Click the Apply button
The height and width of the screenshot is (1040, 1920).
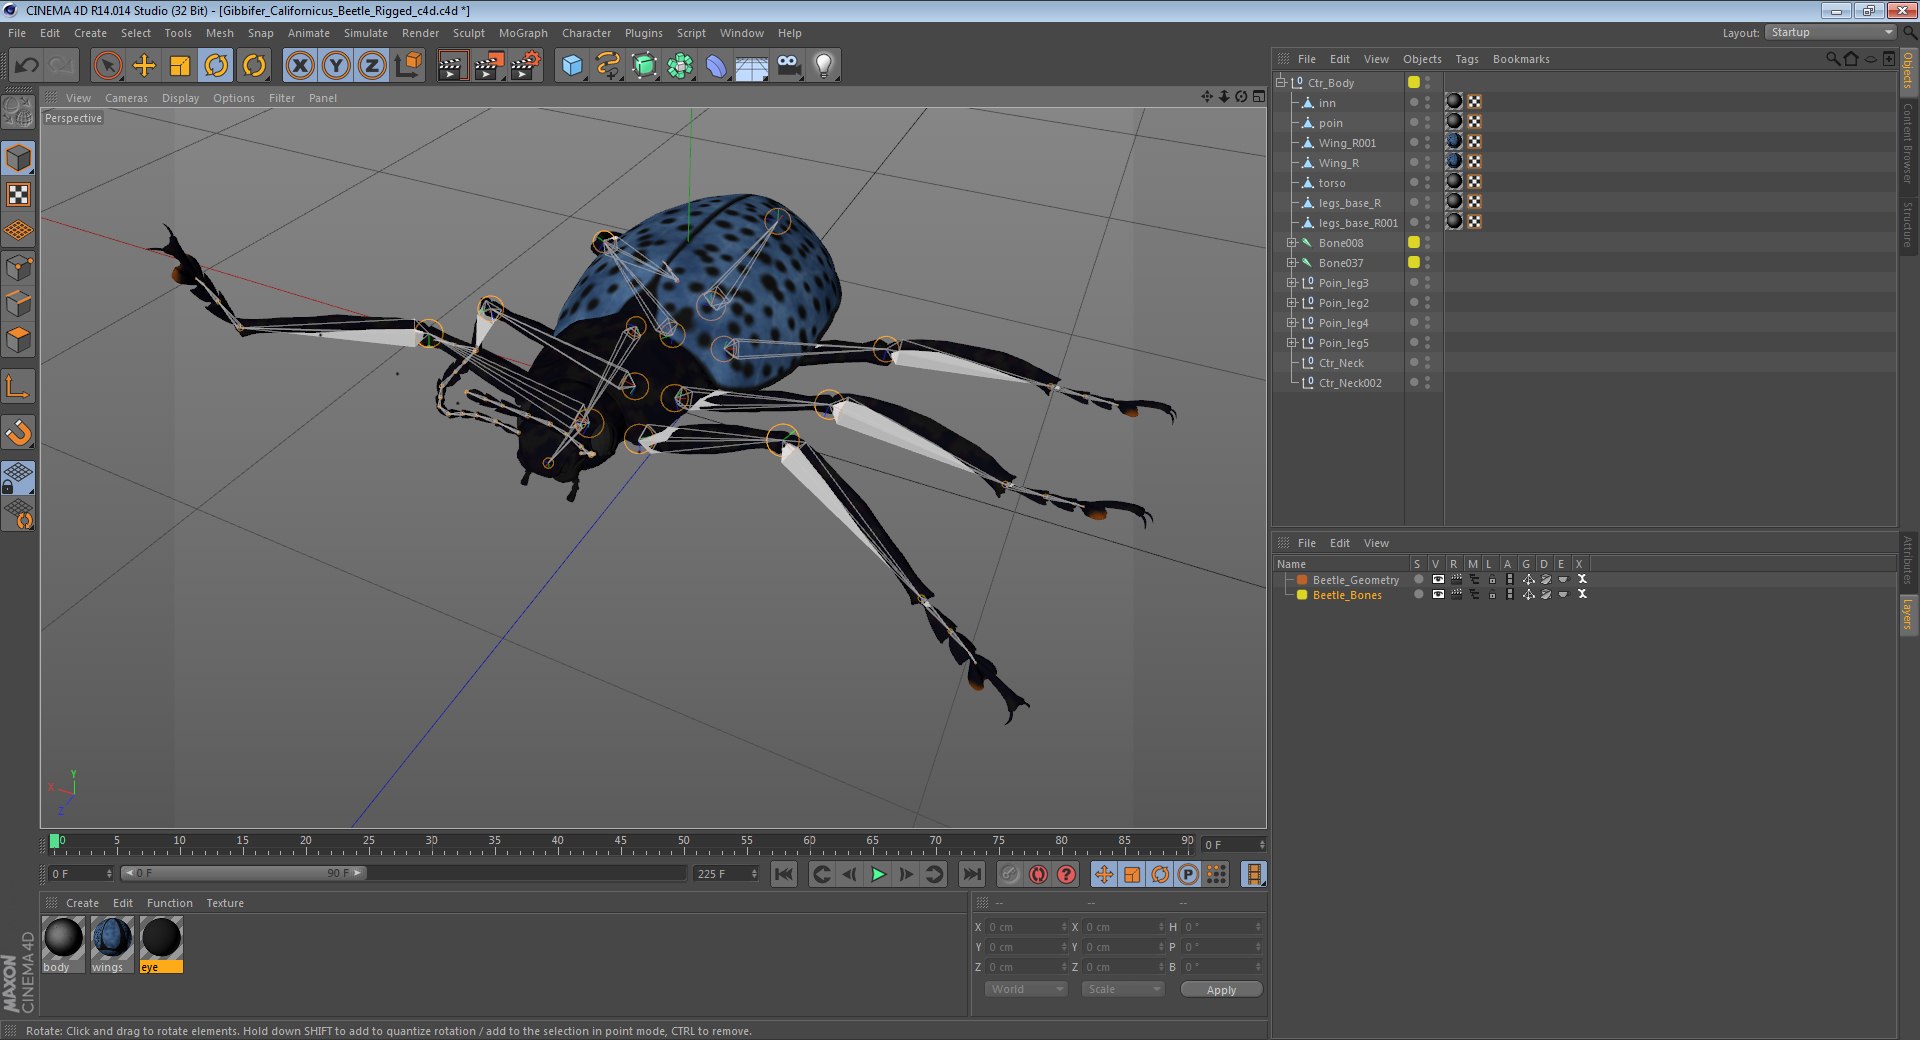point(1221,990)
